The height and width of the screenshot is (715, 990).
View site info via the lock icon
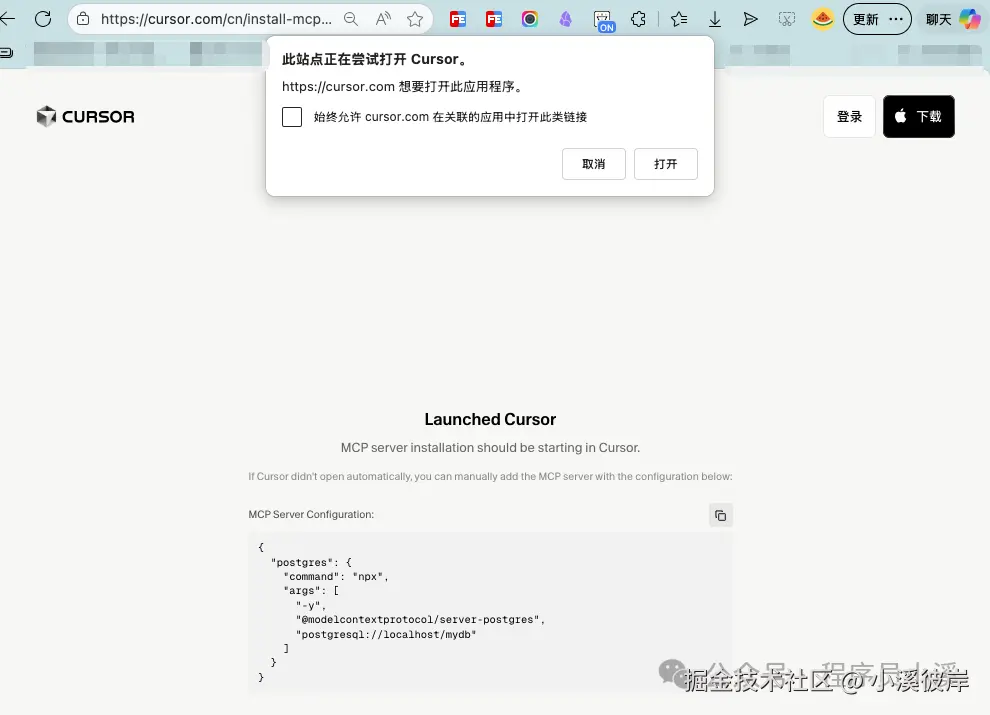[83, 19]
